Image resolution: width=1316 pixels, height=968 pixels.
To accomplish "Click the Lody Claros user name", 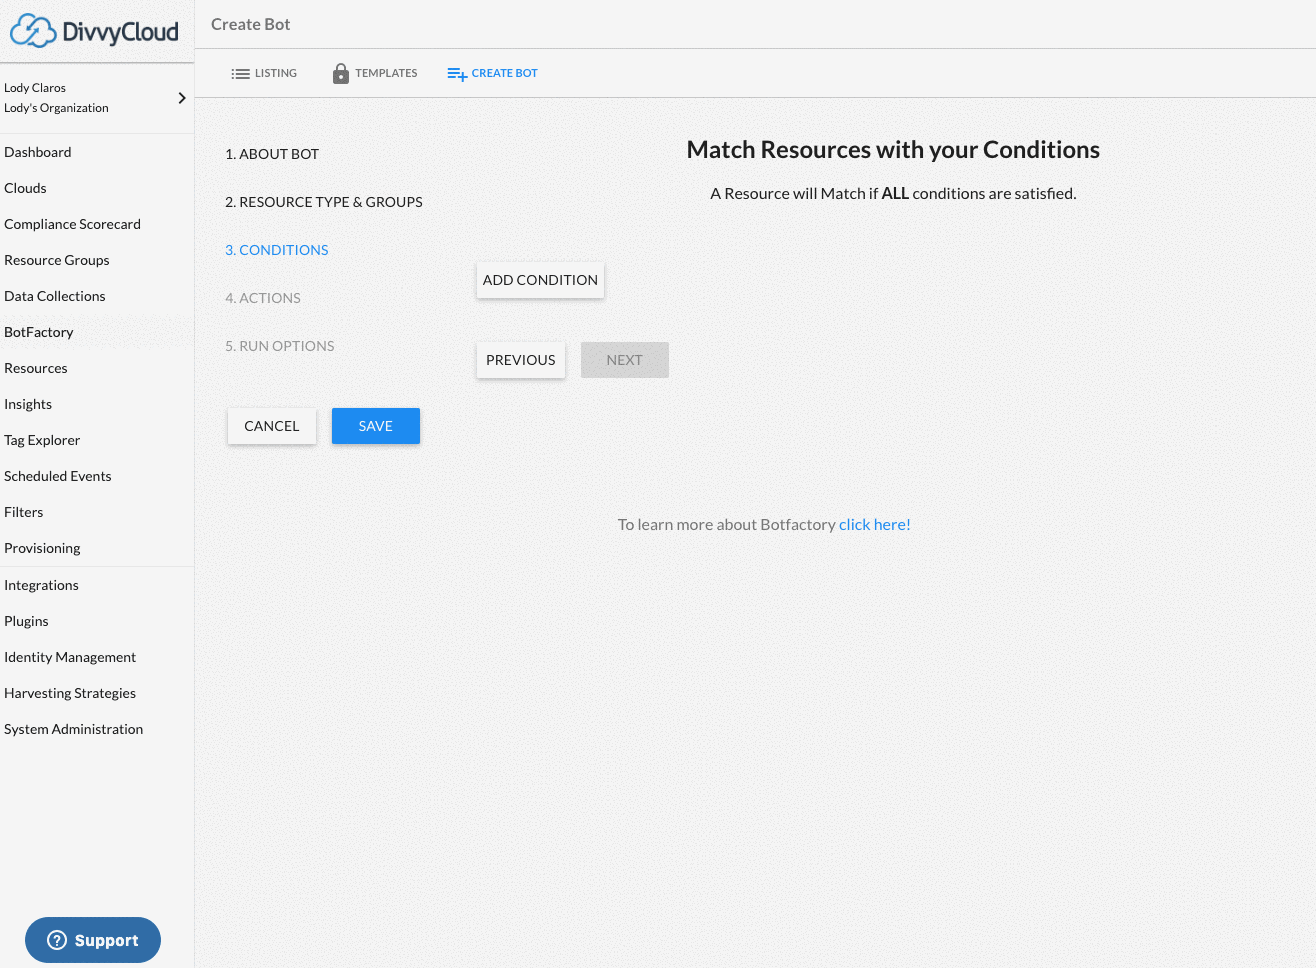I will (35, 88).
